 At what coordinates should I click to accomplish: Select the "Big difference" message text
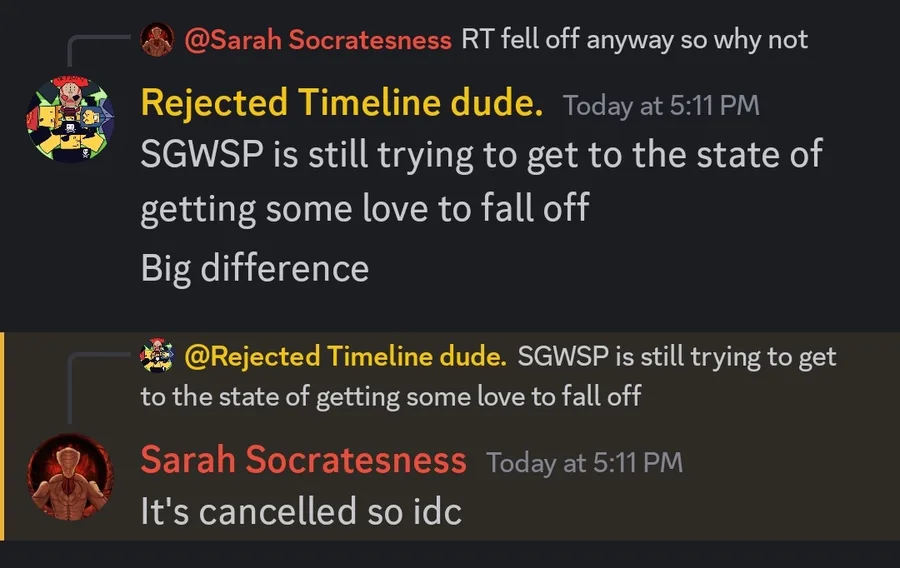point(254,268)
